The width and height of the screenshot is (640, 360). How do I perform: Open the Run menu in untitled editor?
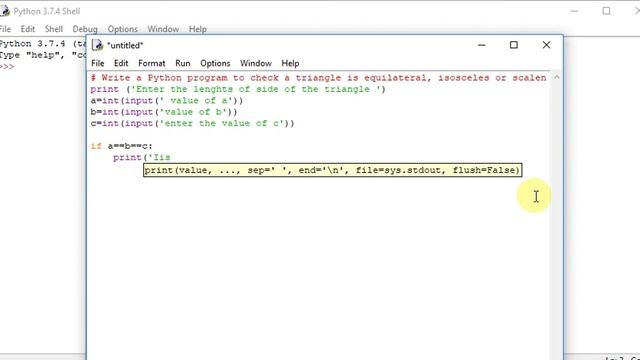(x=182, y=63)
